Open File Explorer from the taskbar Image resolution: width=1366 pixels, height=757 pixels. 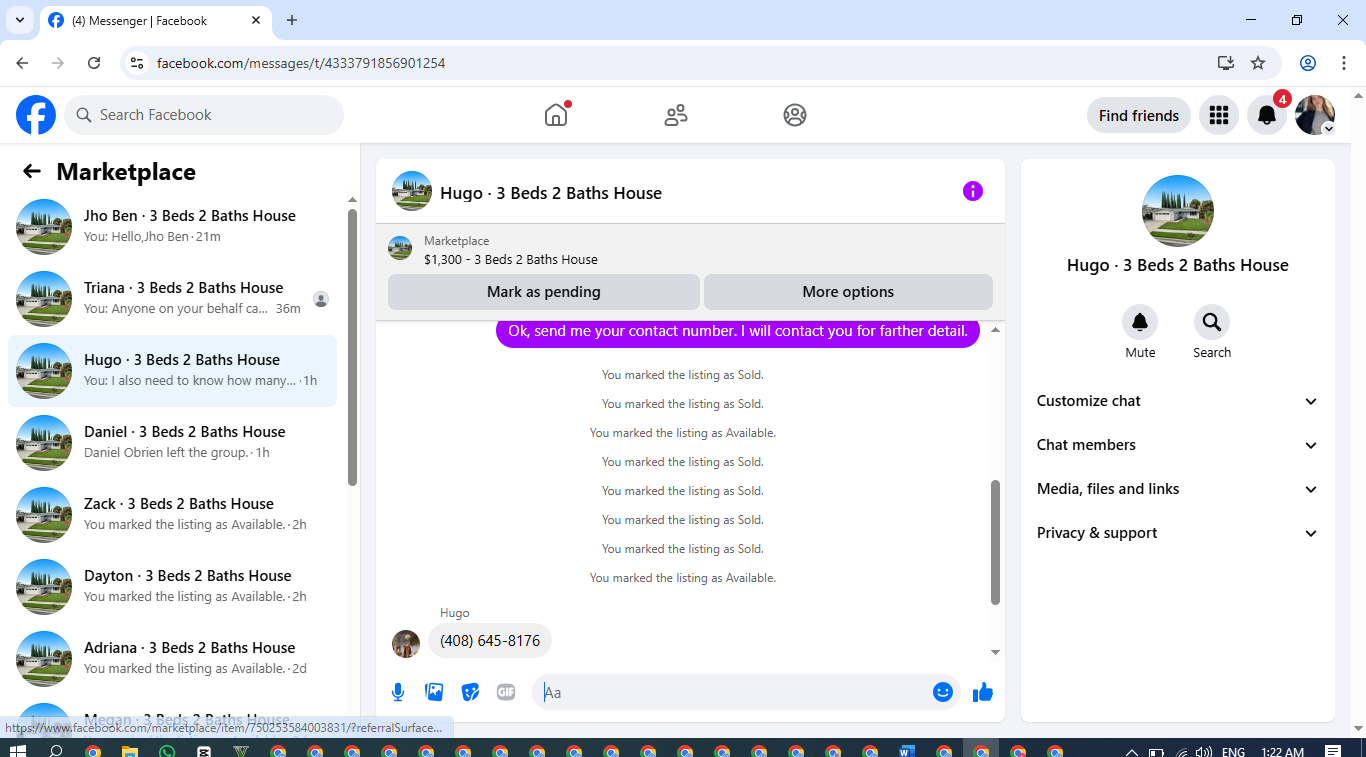click(130, 751)
